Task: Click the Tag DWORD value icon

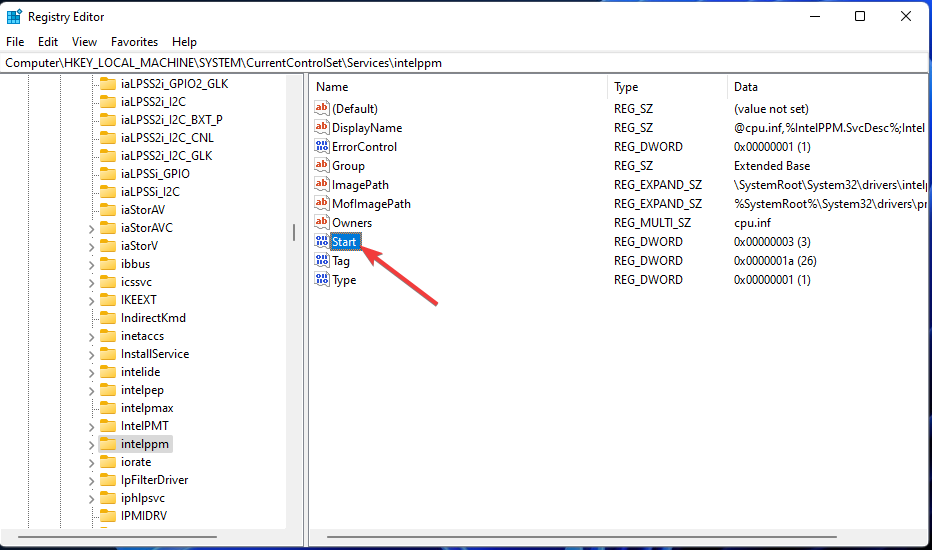Action: (x=322, y=260)
